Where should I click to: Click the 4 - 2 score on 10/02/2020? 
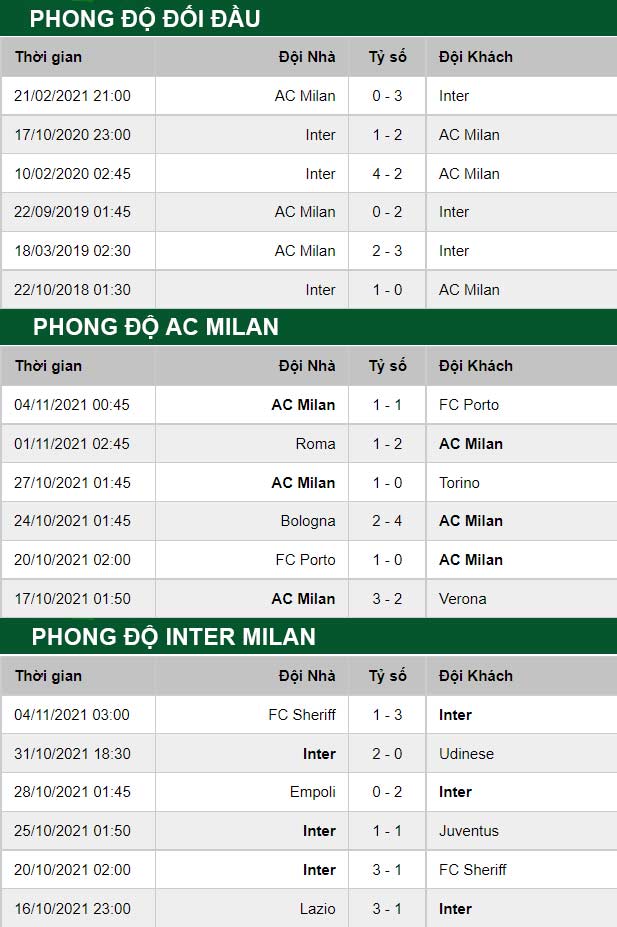387,174
